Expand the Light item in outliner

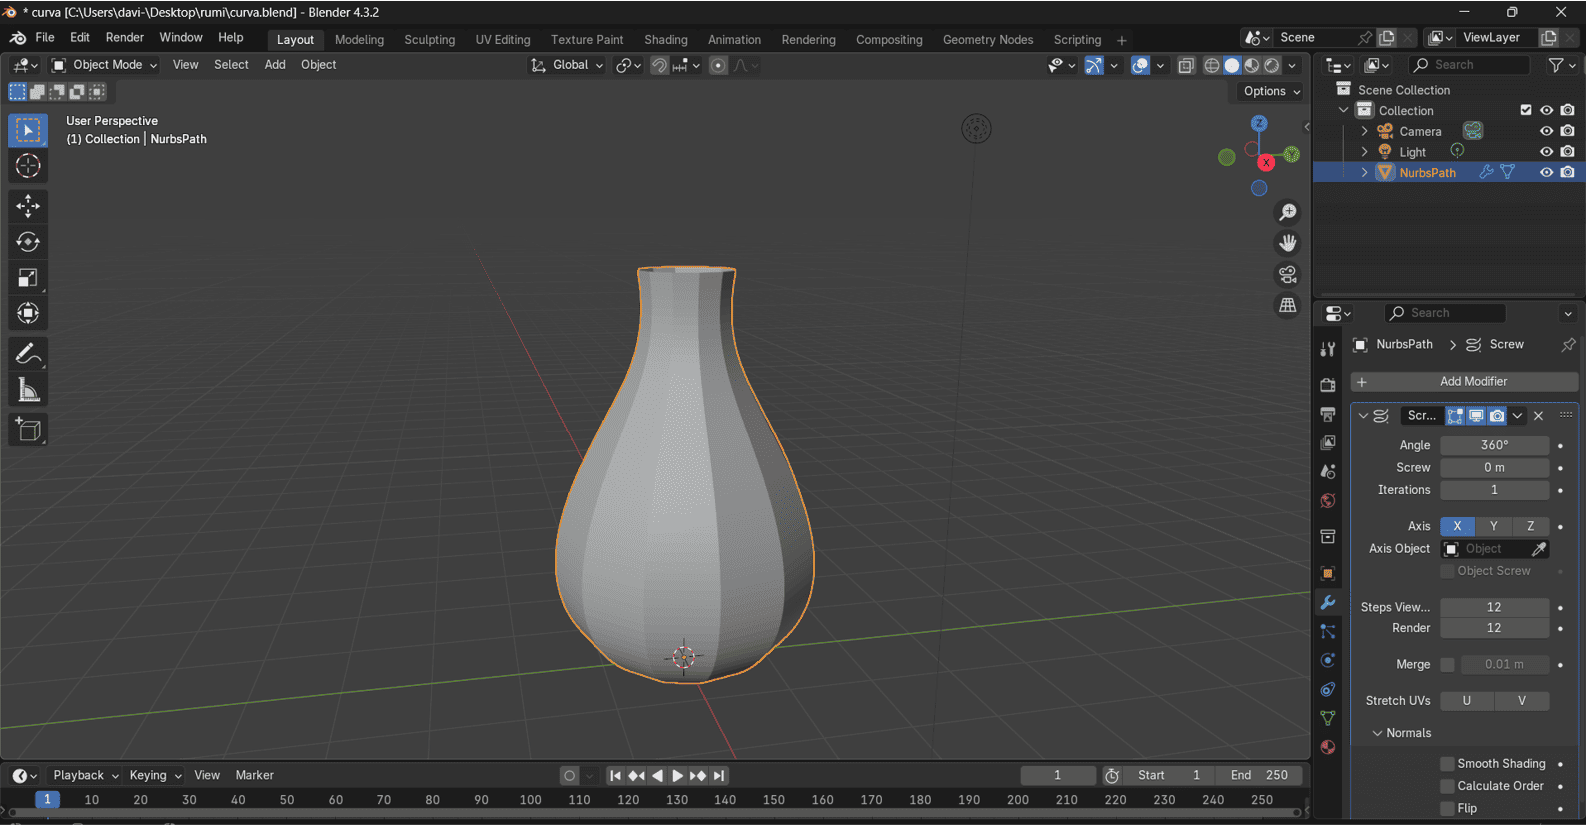[1364, 152]
